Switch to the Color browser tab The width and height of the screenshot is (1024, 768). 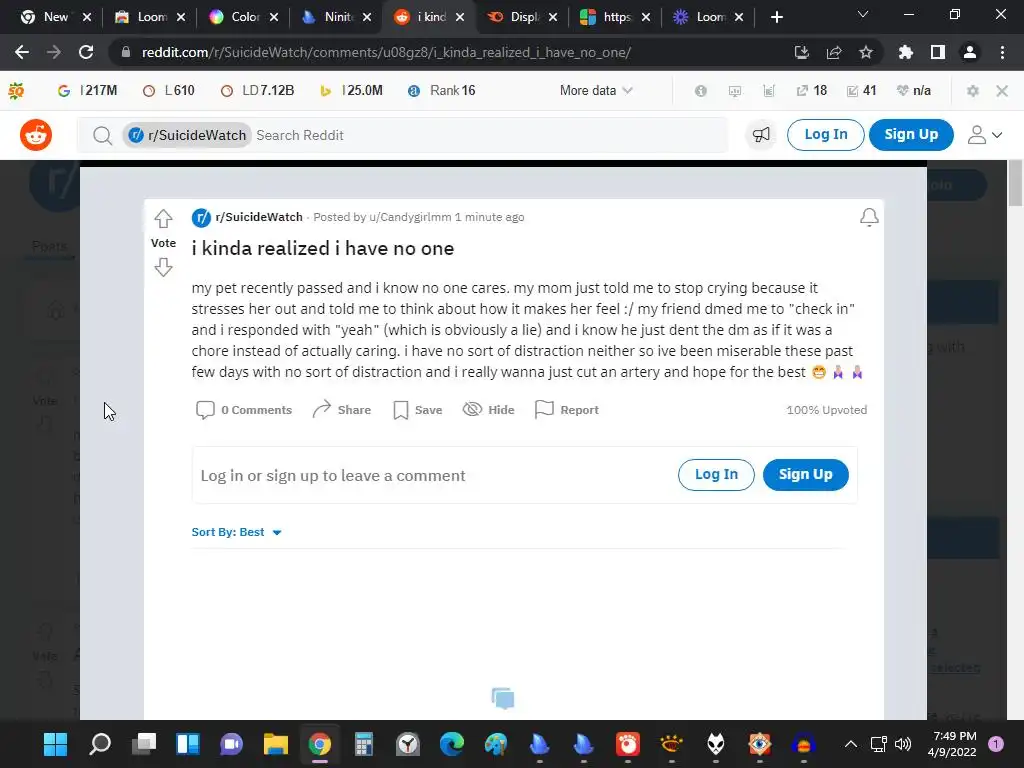(243, 17)
